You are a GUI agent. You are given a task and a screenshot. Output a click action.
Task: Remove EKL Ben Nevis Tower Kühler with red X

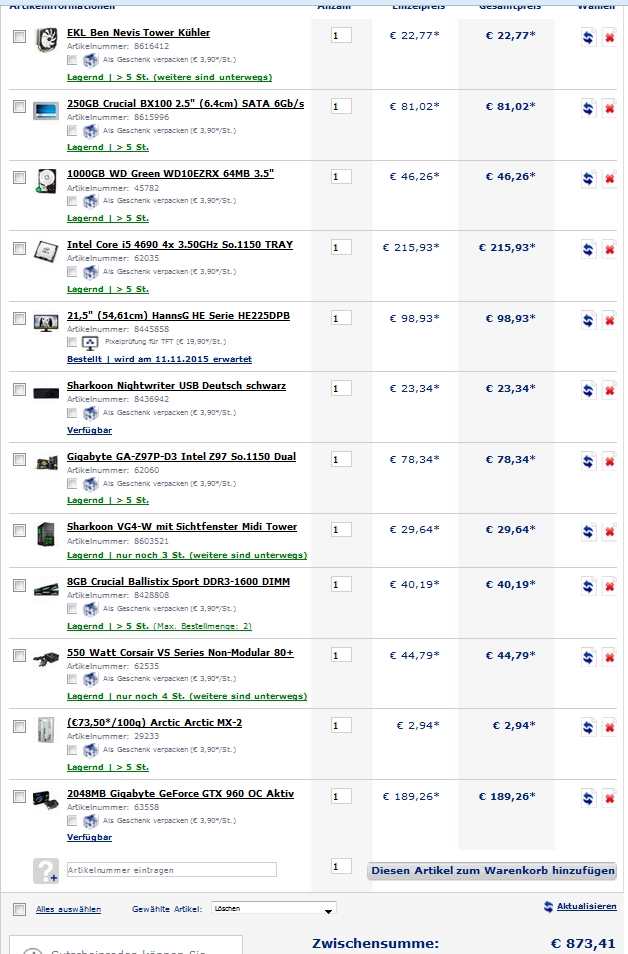(609, 38)
